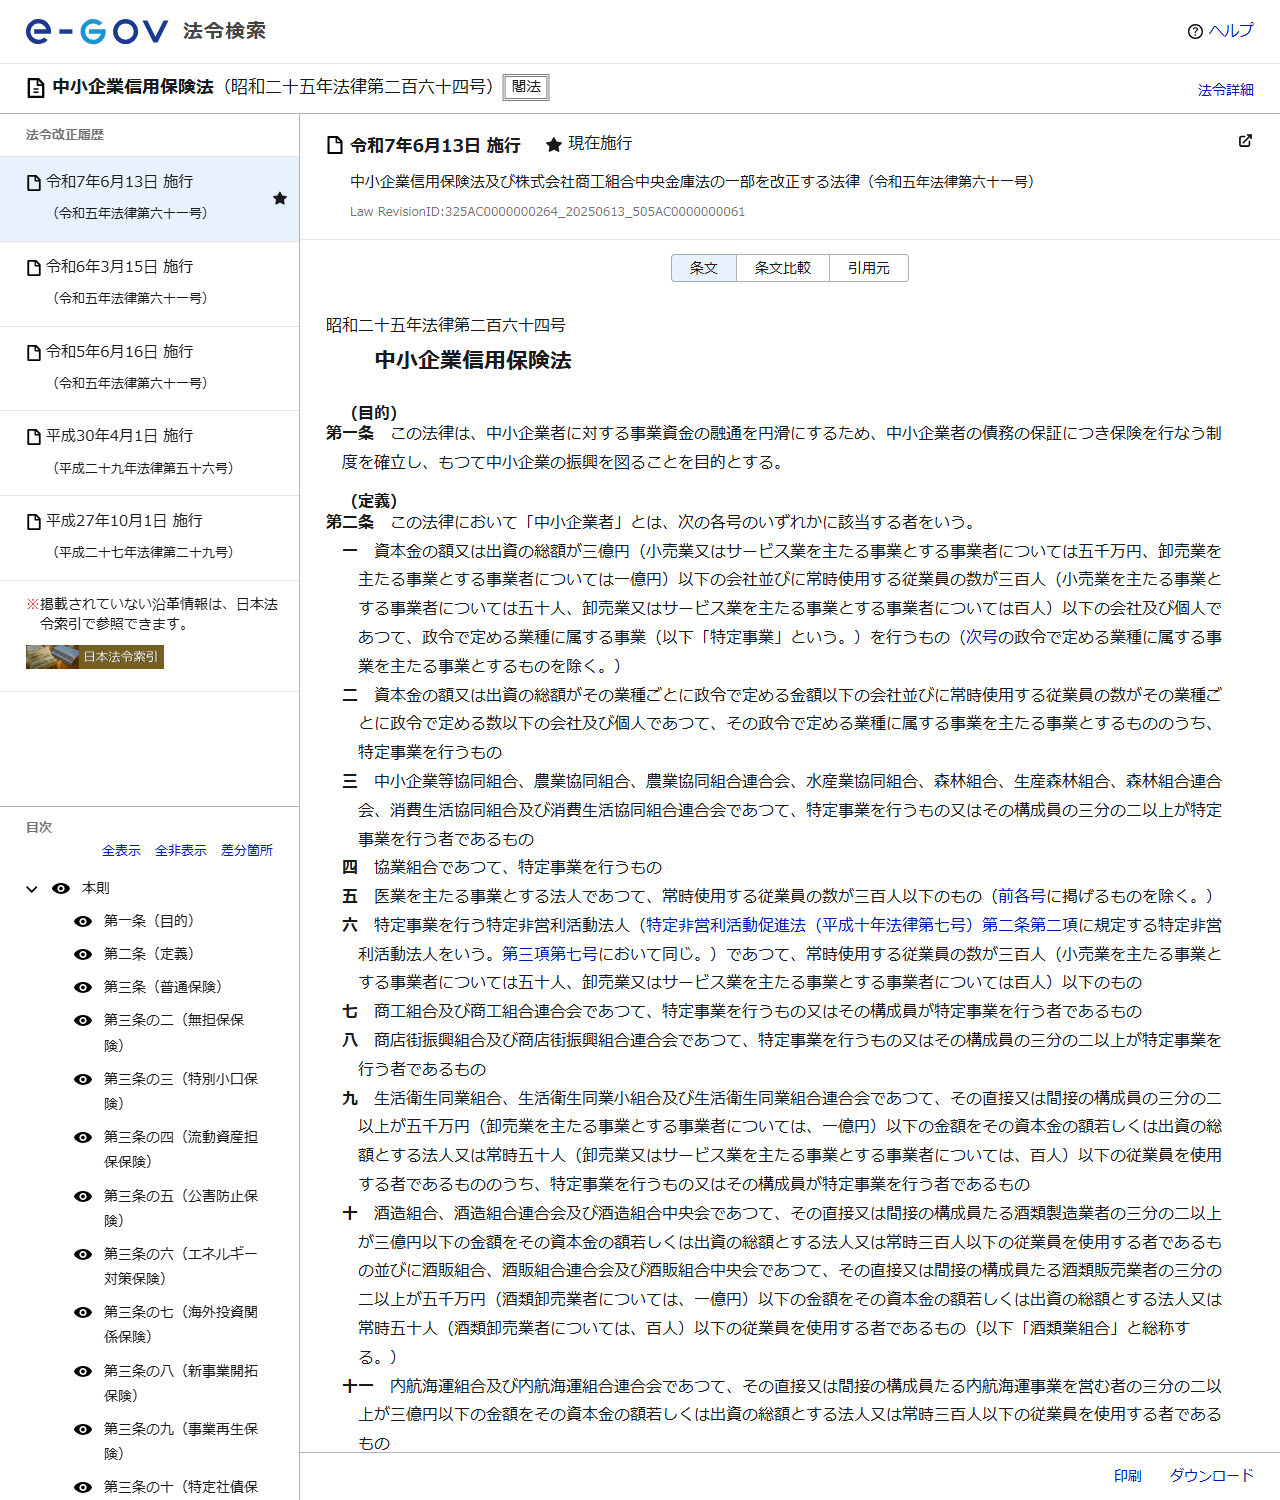The width and height of the screenshot is (1280, 1500).
Task: Switch to the 条文比較 tab
Action: 783,268
